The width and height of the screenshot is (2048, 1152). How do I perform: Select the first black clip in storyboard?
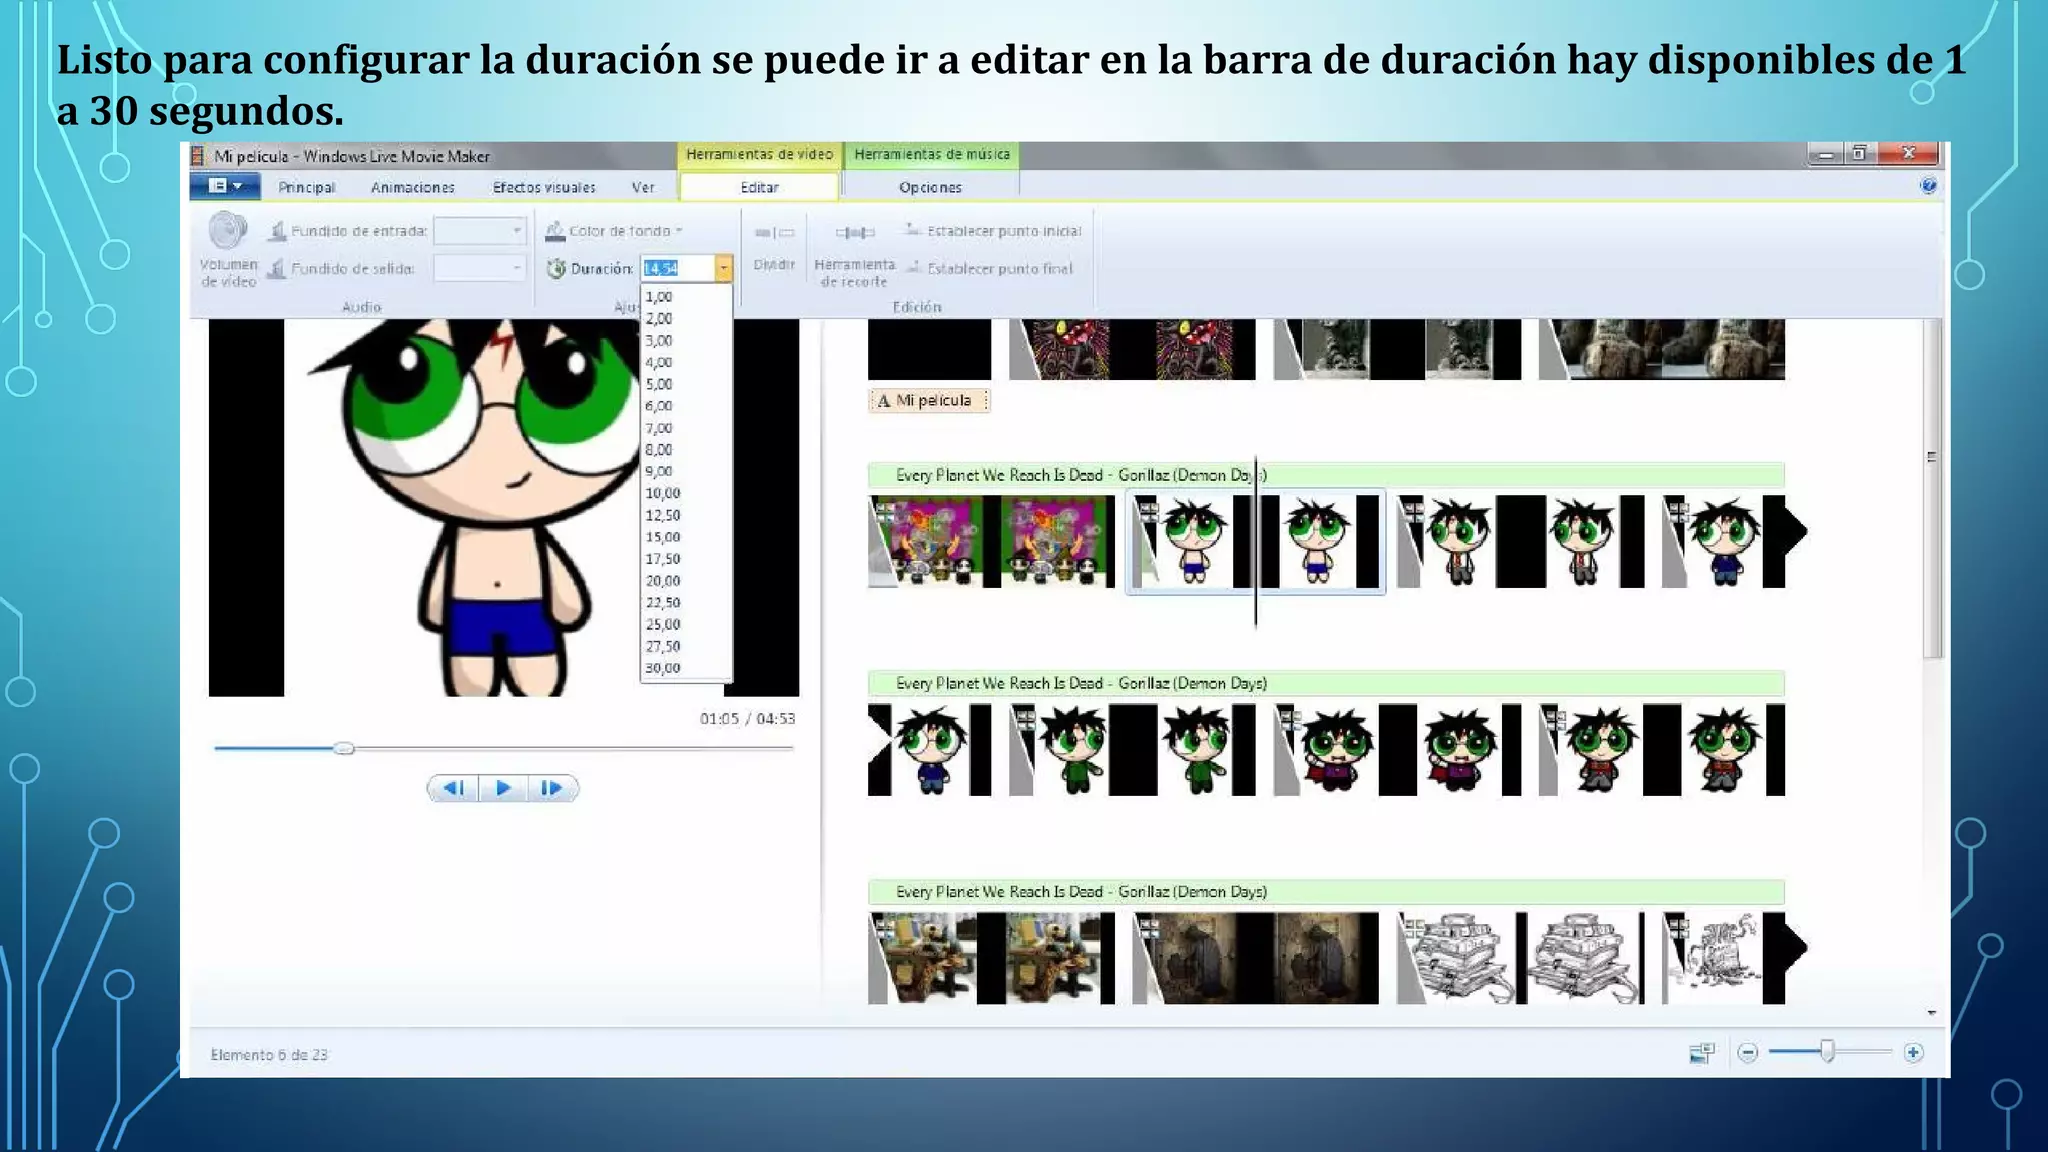[929, 349]
